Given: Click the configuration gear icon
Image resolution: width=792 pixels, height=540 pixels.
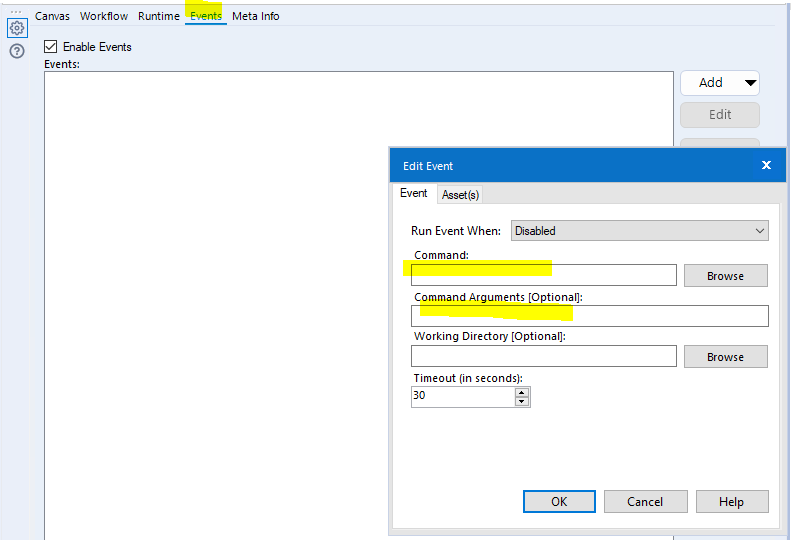Looking at the screenshot, I should (x=17, y=28).
